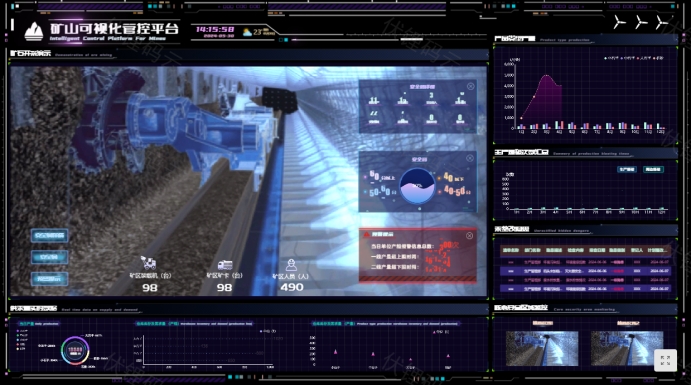Click the worker helmet icon above 矿区人员
This screenshot has width=692, height=385.
point(291,265)
